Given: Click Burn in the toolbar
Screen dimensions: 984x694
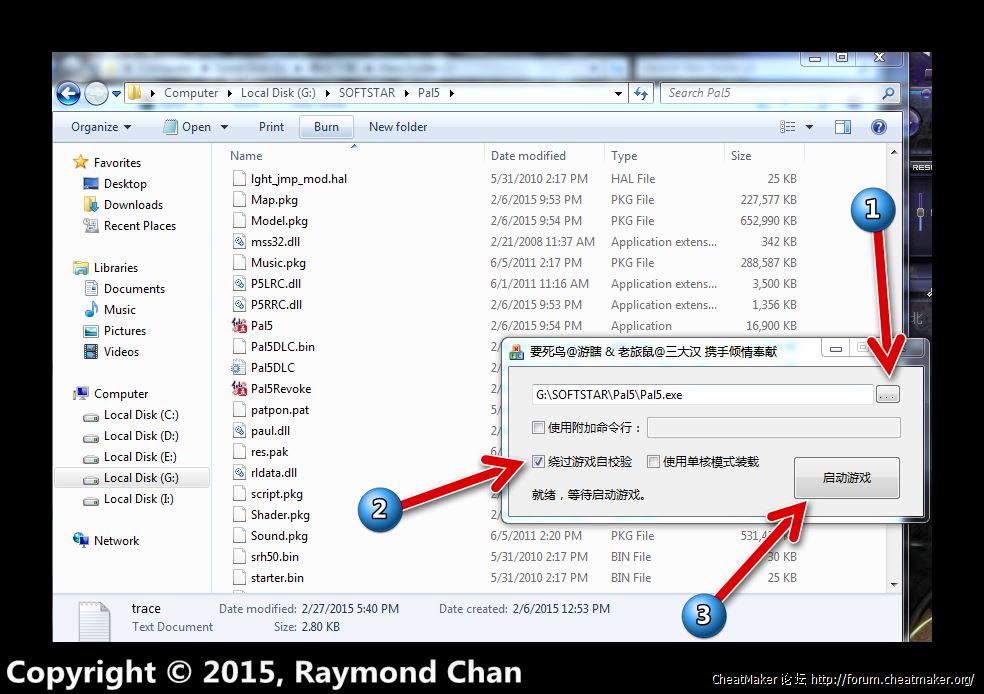Looking at the screenshot, I should tap(326, 127).
